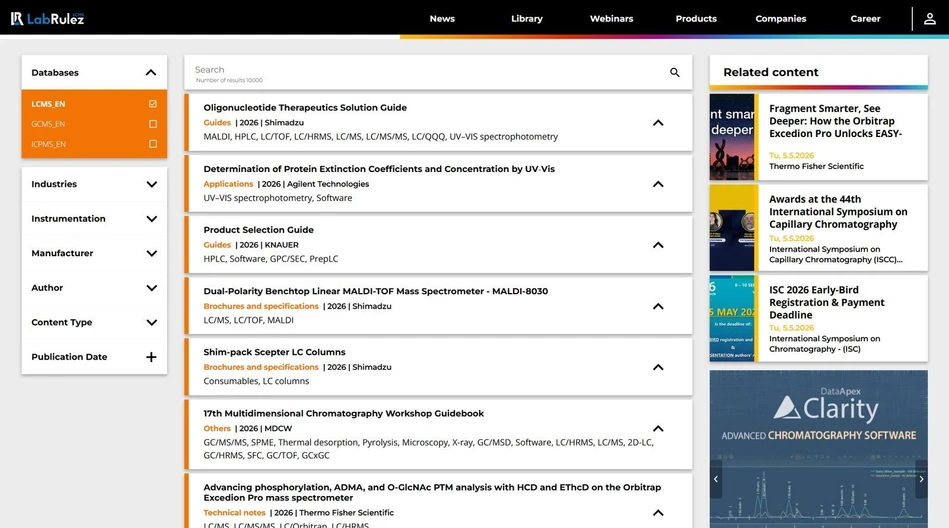
Task: Click the LabRulez logo
Action: tap(47, 19)
